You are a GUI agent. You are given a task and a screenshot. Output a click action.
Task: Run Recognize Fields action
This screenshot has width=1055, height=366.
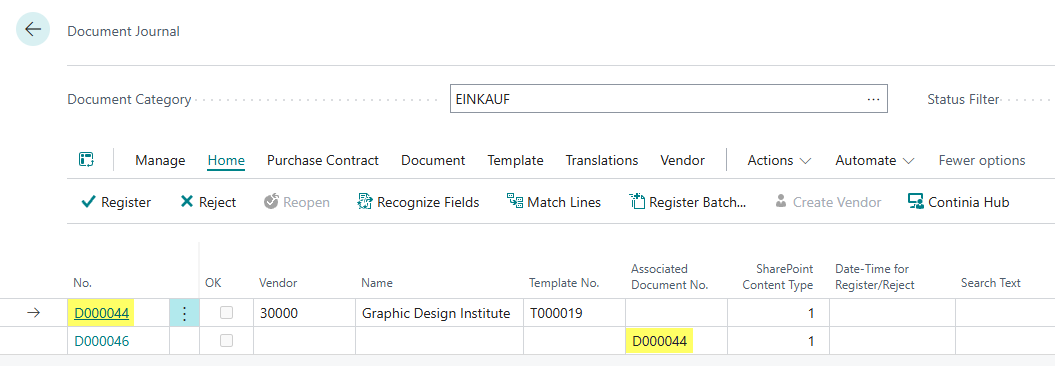418,202
